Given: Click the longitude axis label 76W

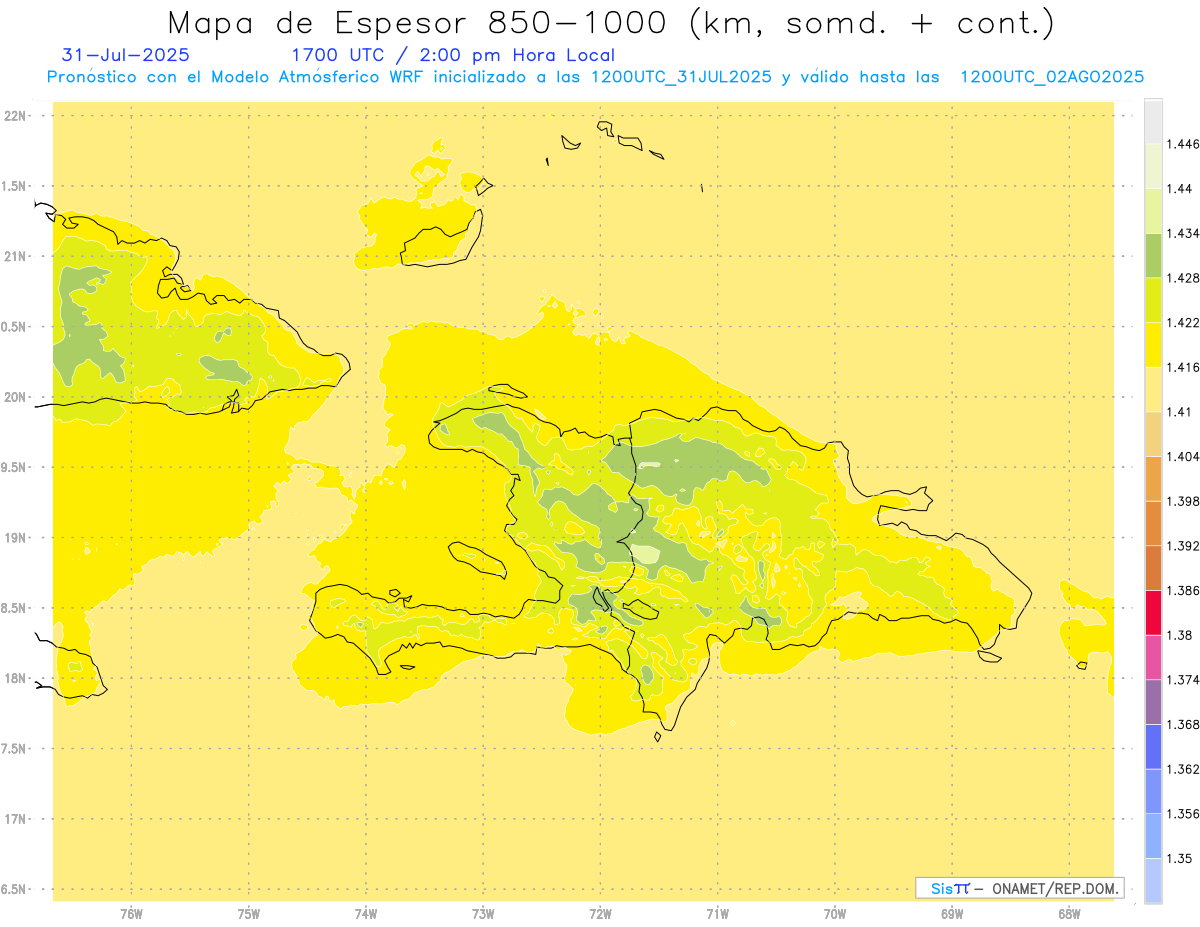Looking at the screenshot, I should pyautogui.click(x=131, y=914).
